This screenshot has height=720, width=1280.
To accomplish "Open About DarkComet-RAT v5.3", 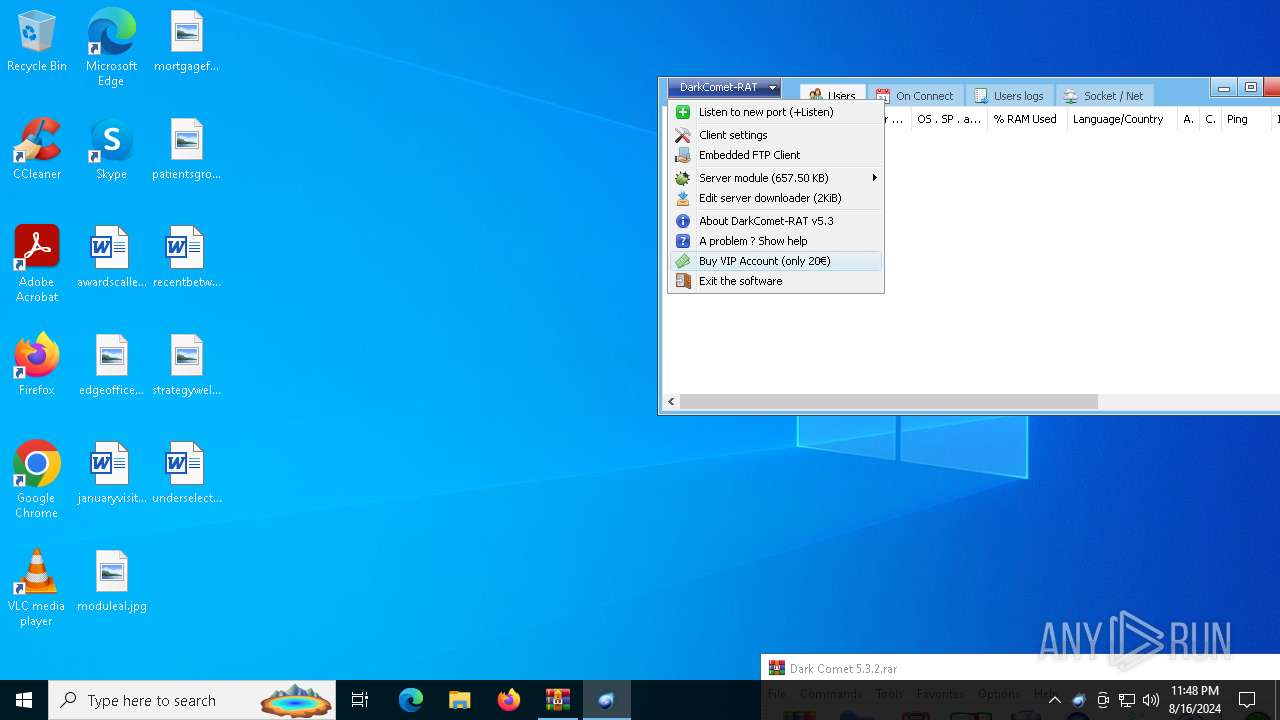I will [x=776, y=221].
